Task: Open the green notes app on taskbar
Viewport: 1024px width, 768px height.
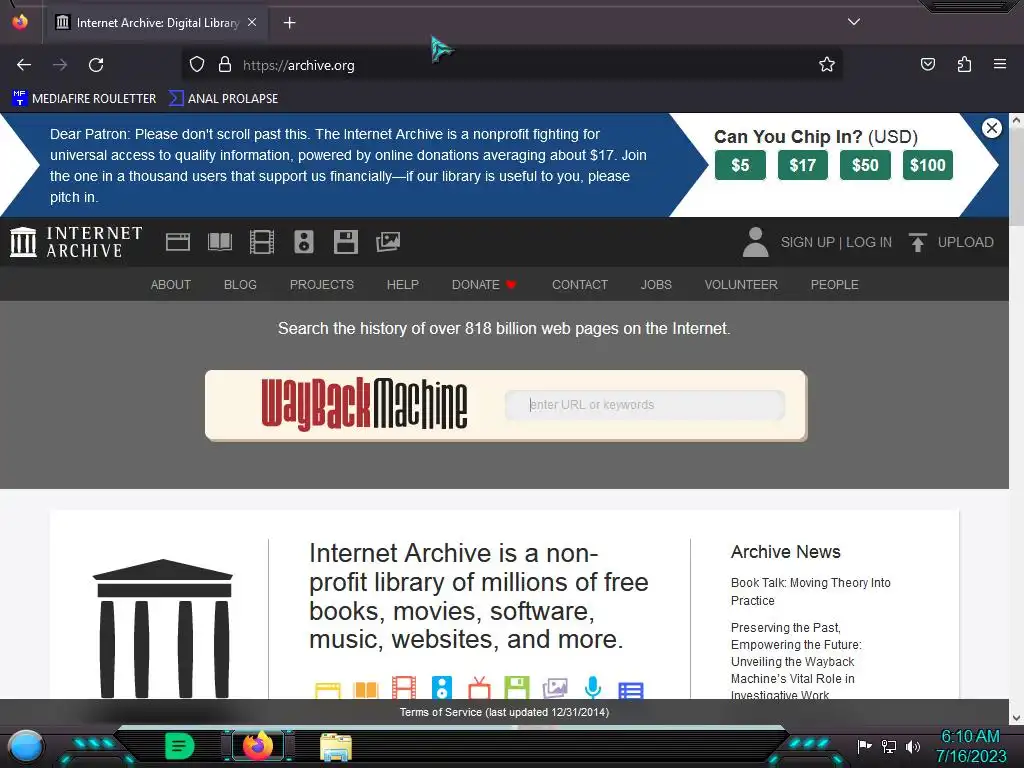Action: [x=180, y=746]
